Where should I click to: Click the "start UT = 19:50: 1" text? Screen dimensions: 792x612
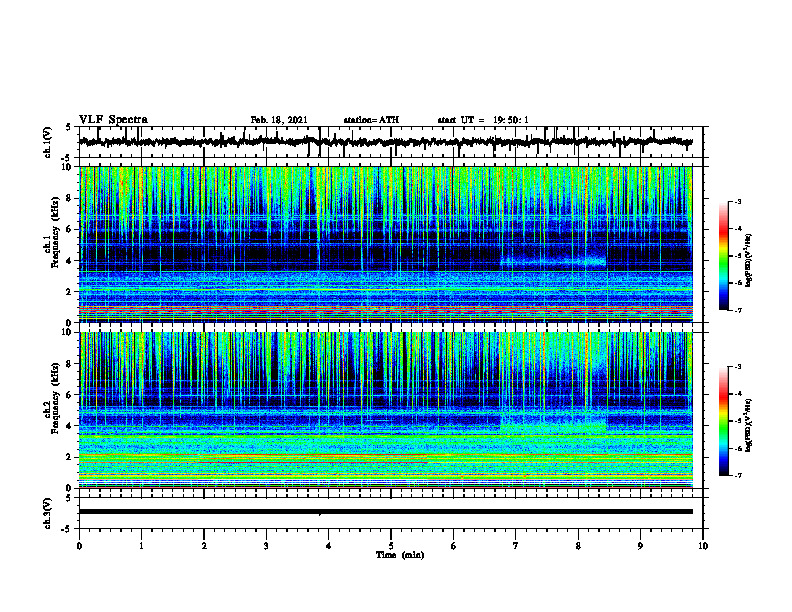pyautogui.click(x=483, y=120)
